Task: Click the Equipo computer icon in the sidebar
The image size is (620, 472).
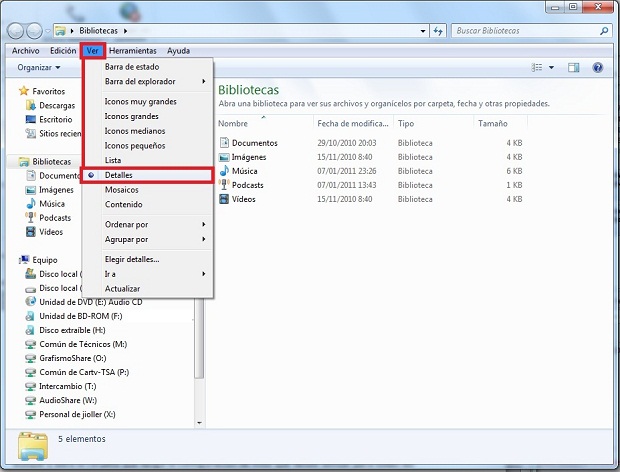Action: (x=24, y=259)
